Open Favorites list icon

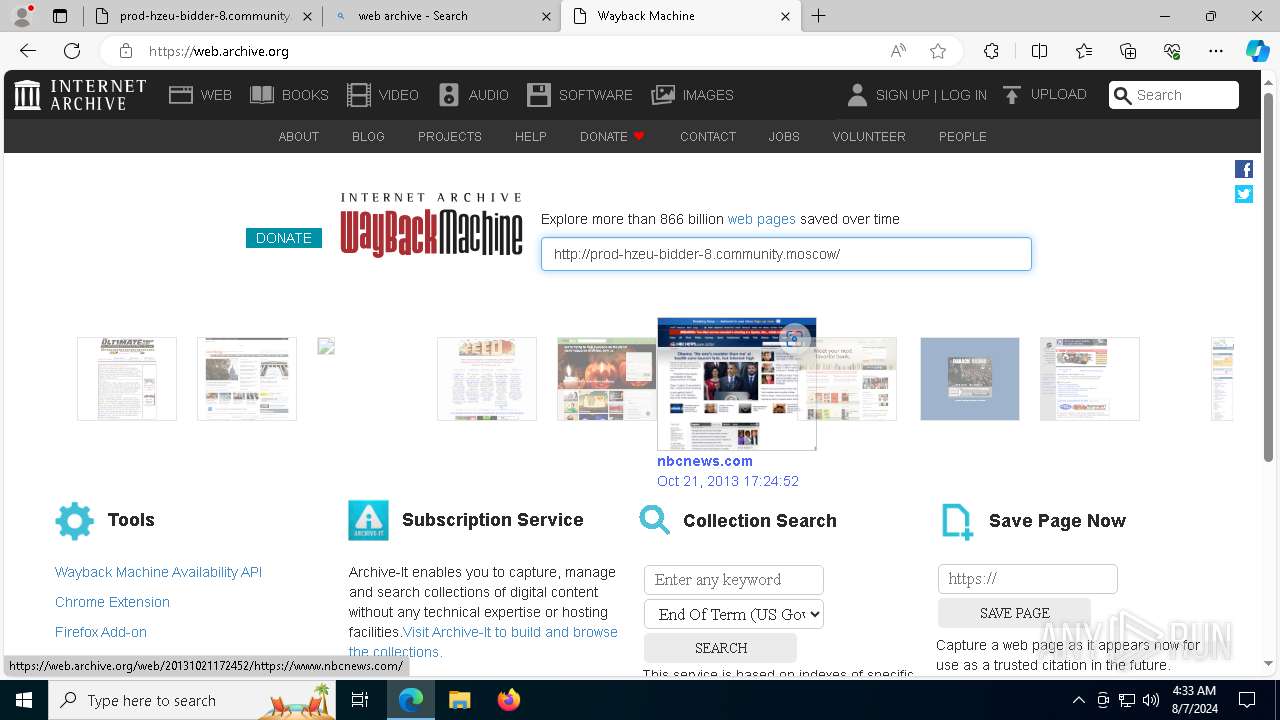click(x=1084, y=51)
